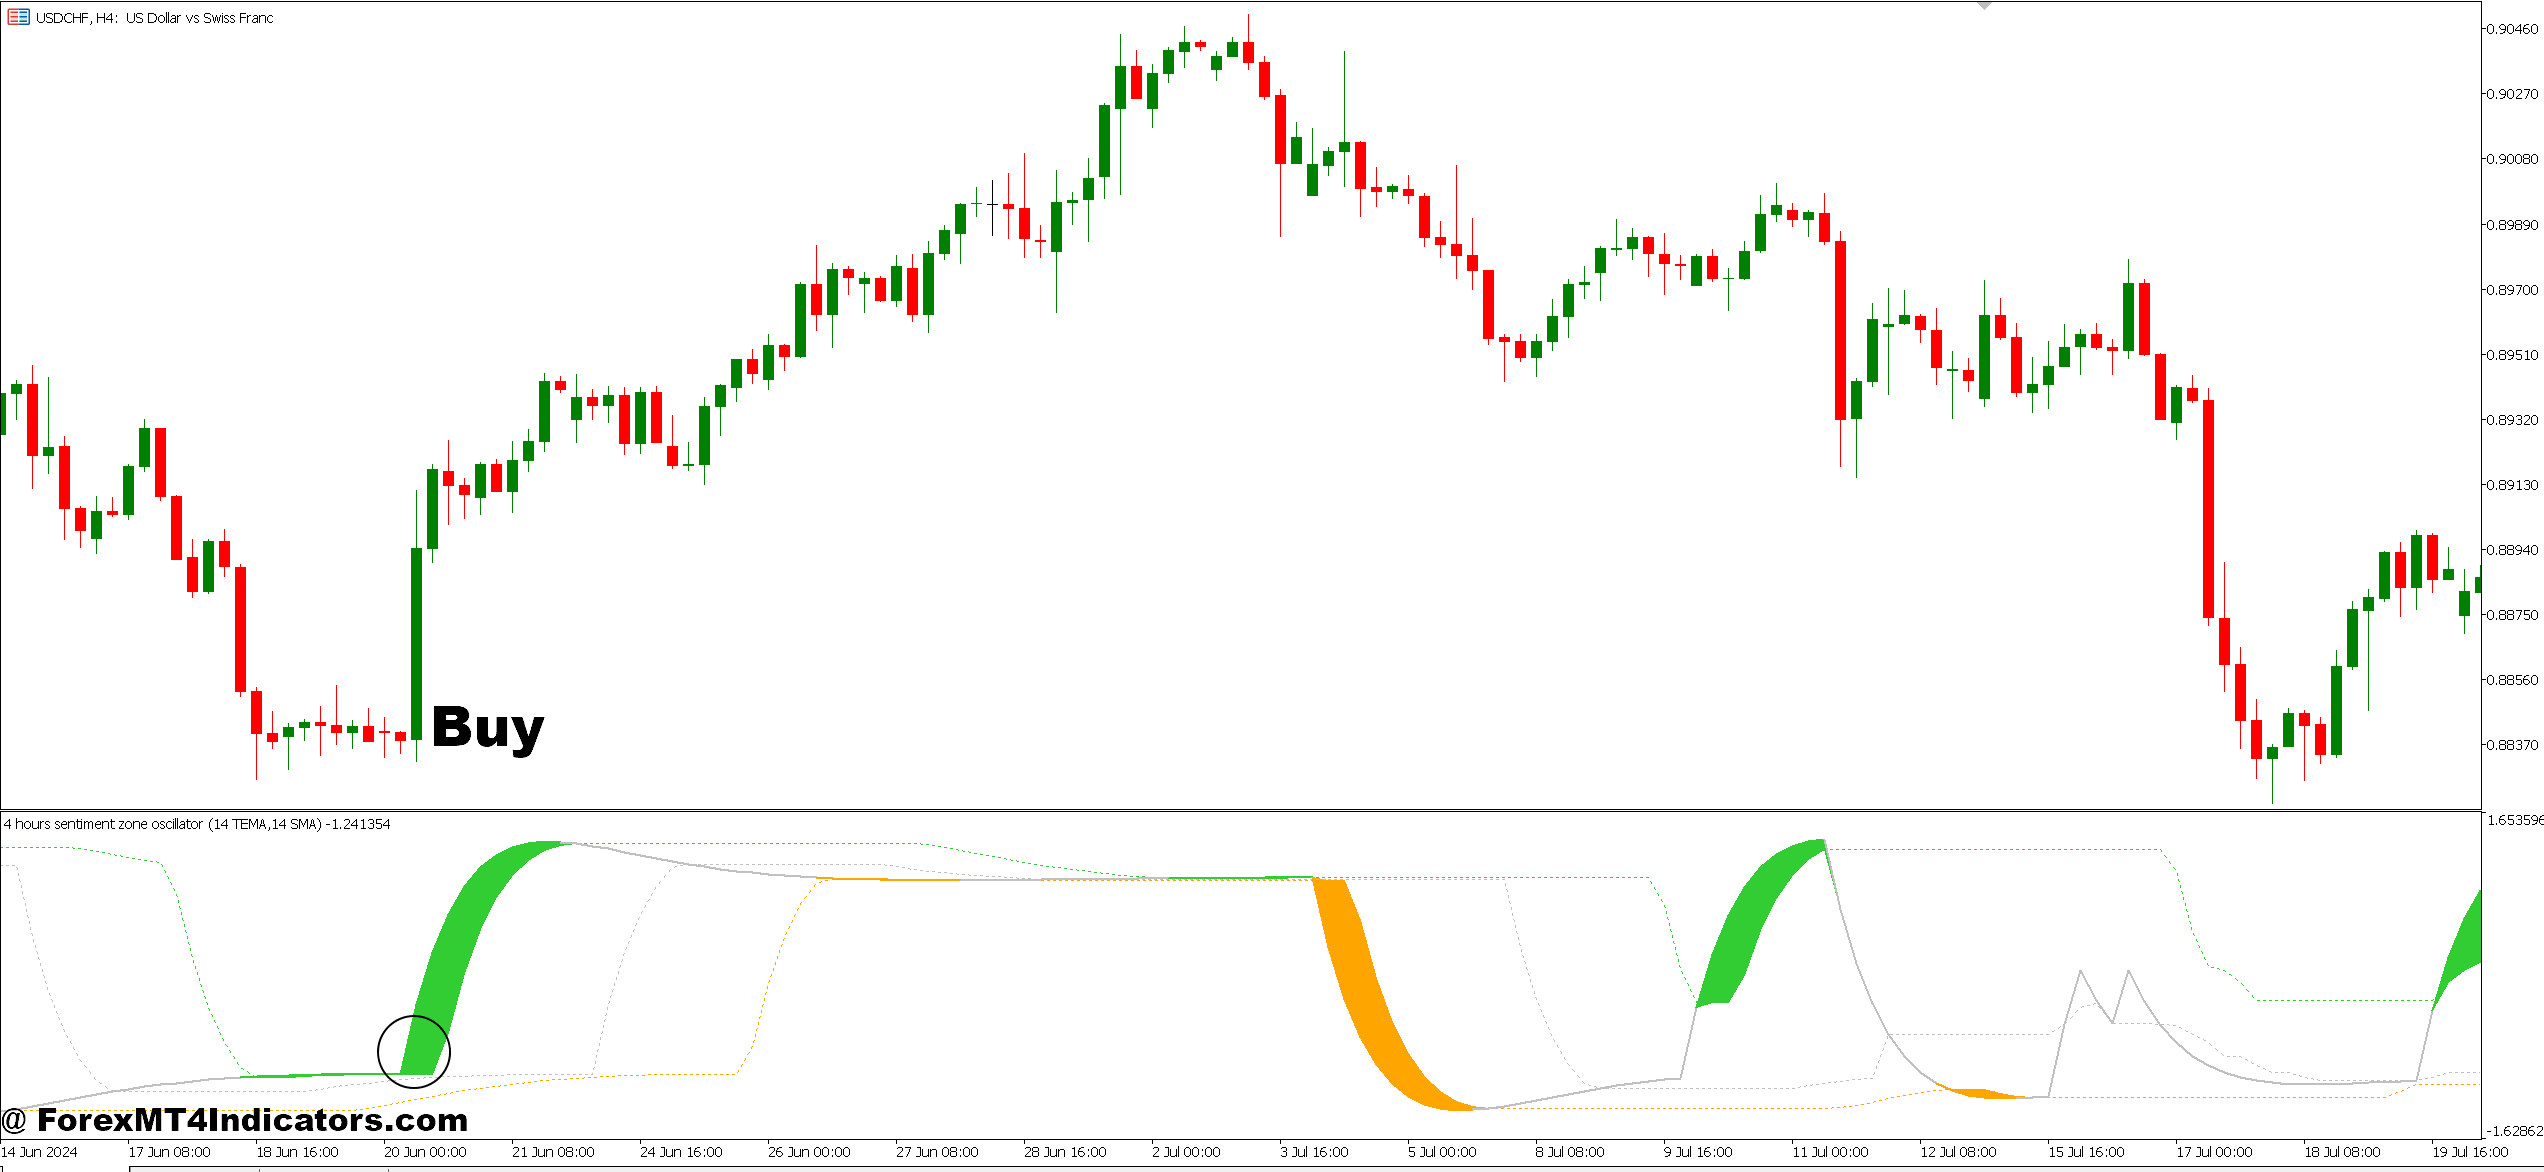Expand the USDCHF,H4 chart title area

coord(140,17)
